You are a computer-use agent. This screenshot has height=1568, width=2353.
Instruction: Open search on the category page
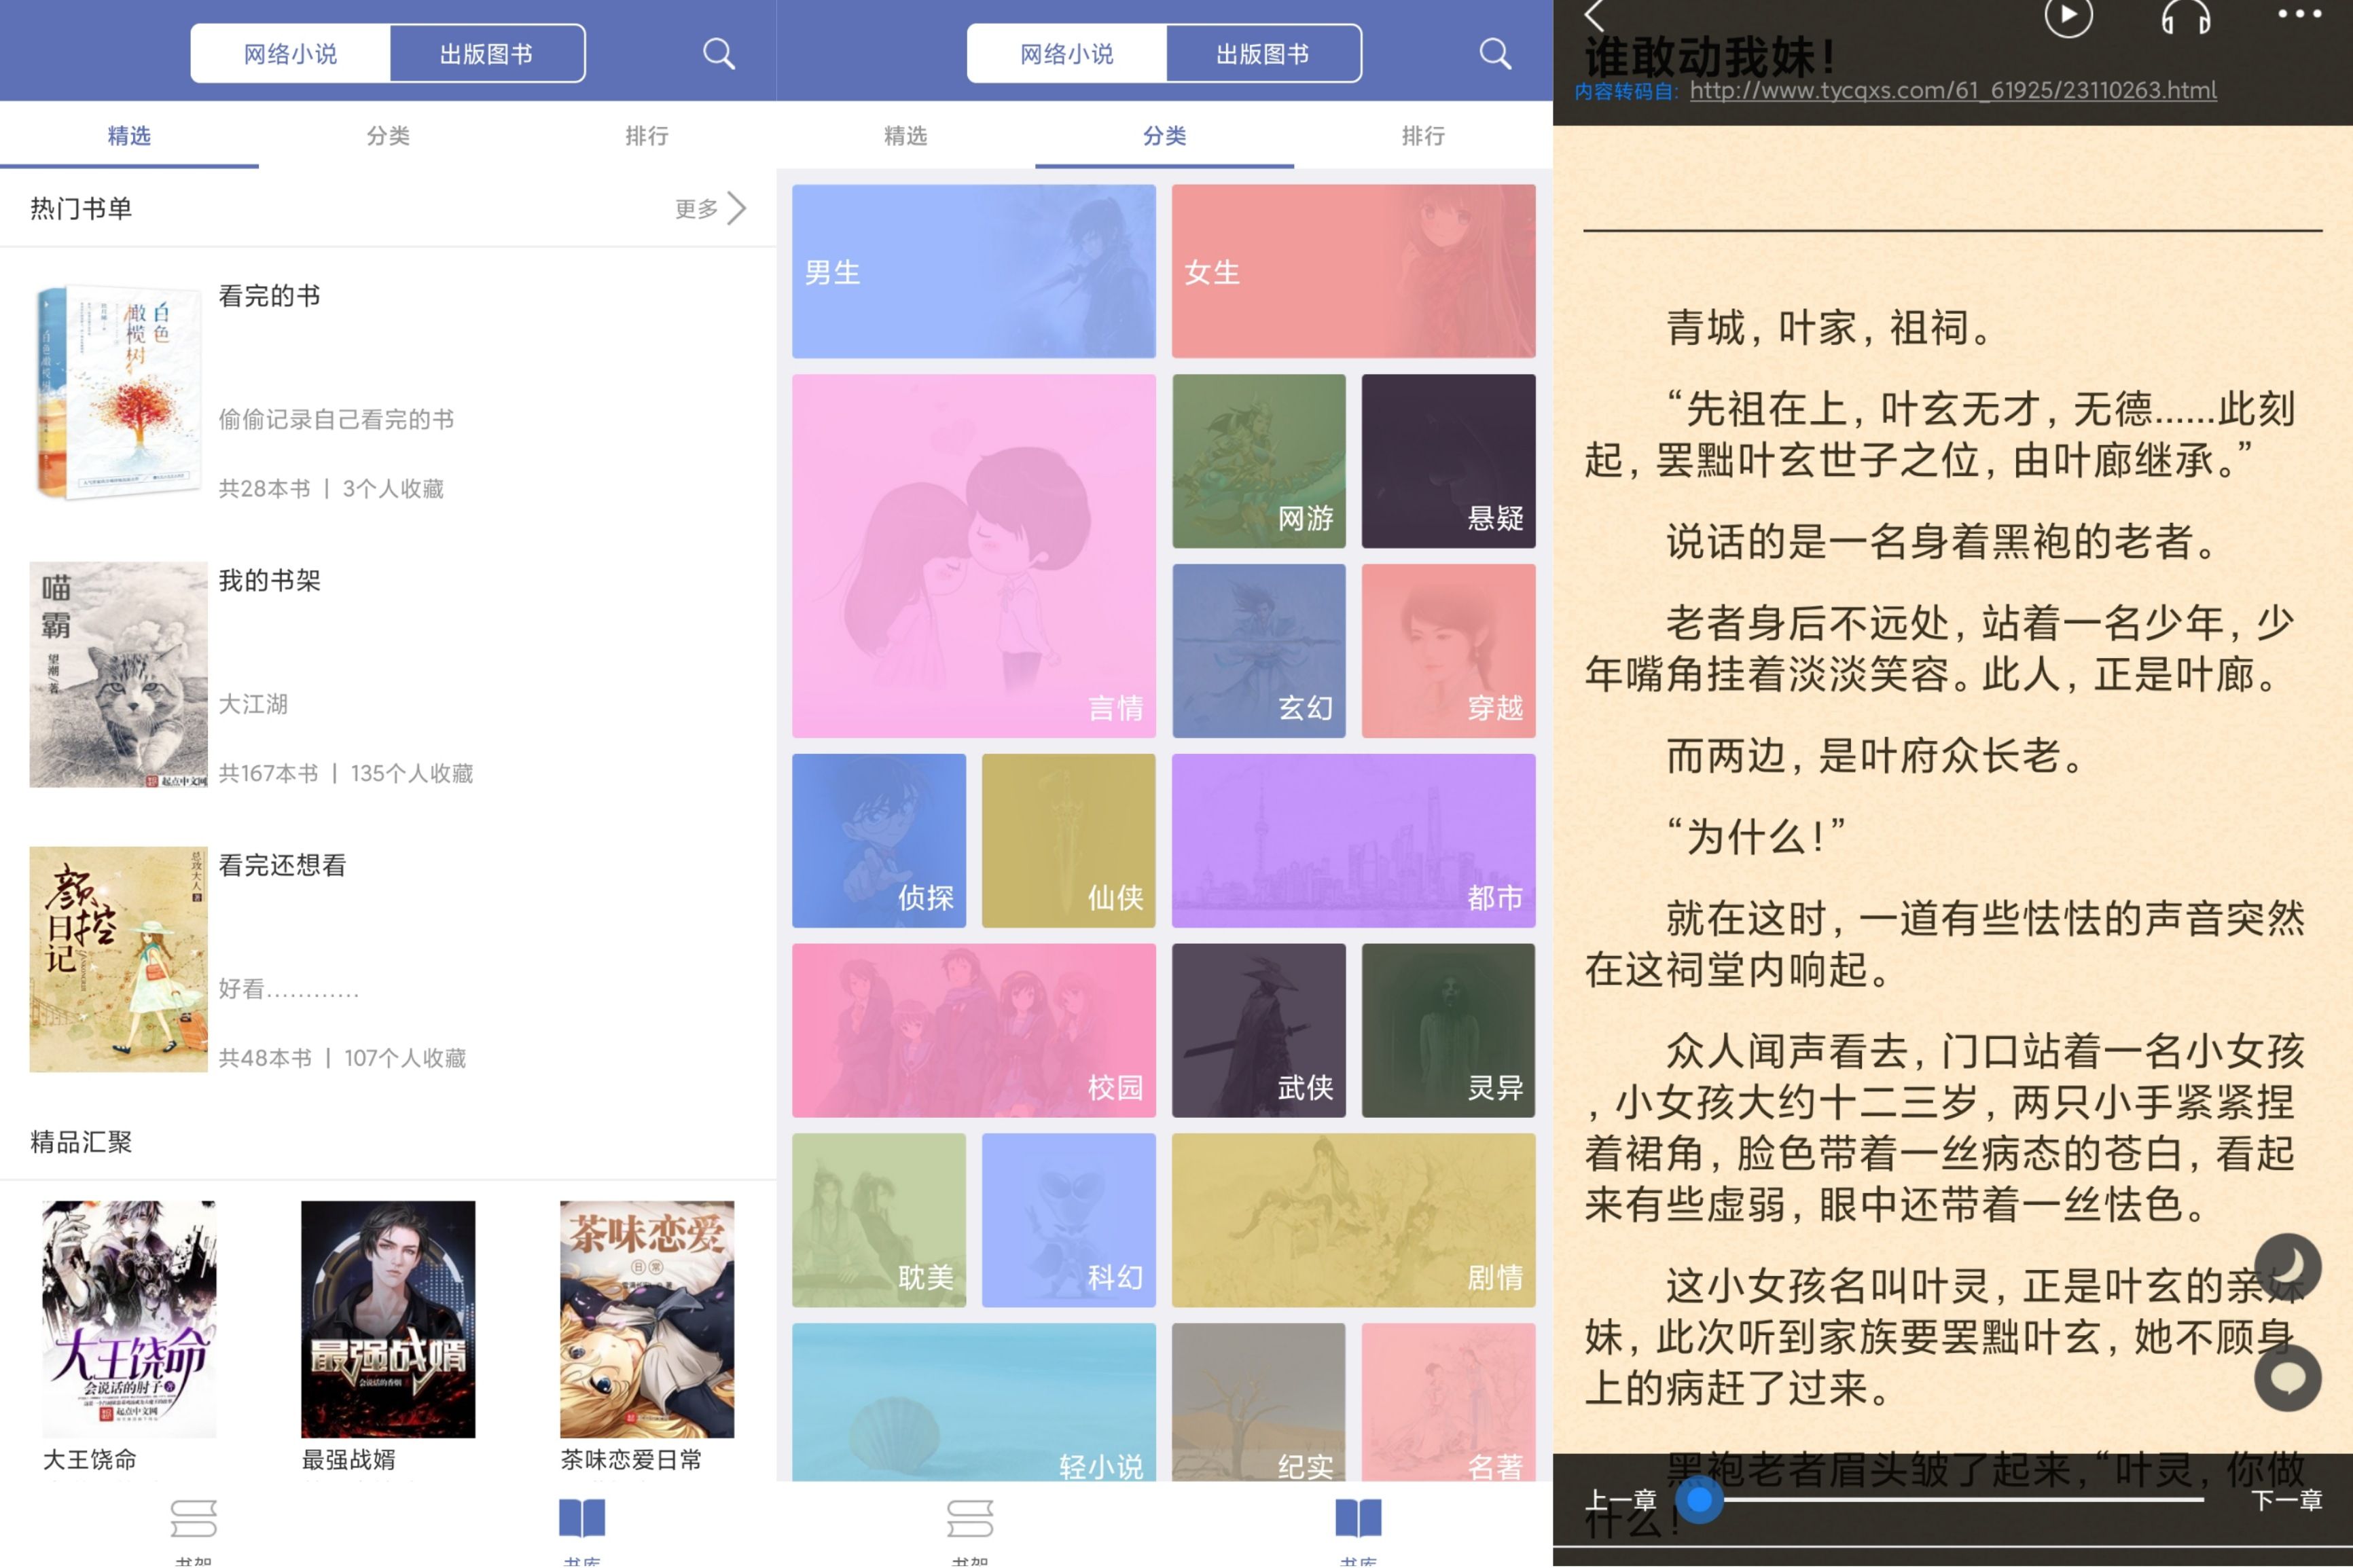tap(1494, 52)
